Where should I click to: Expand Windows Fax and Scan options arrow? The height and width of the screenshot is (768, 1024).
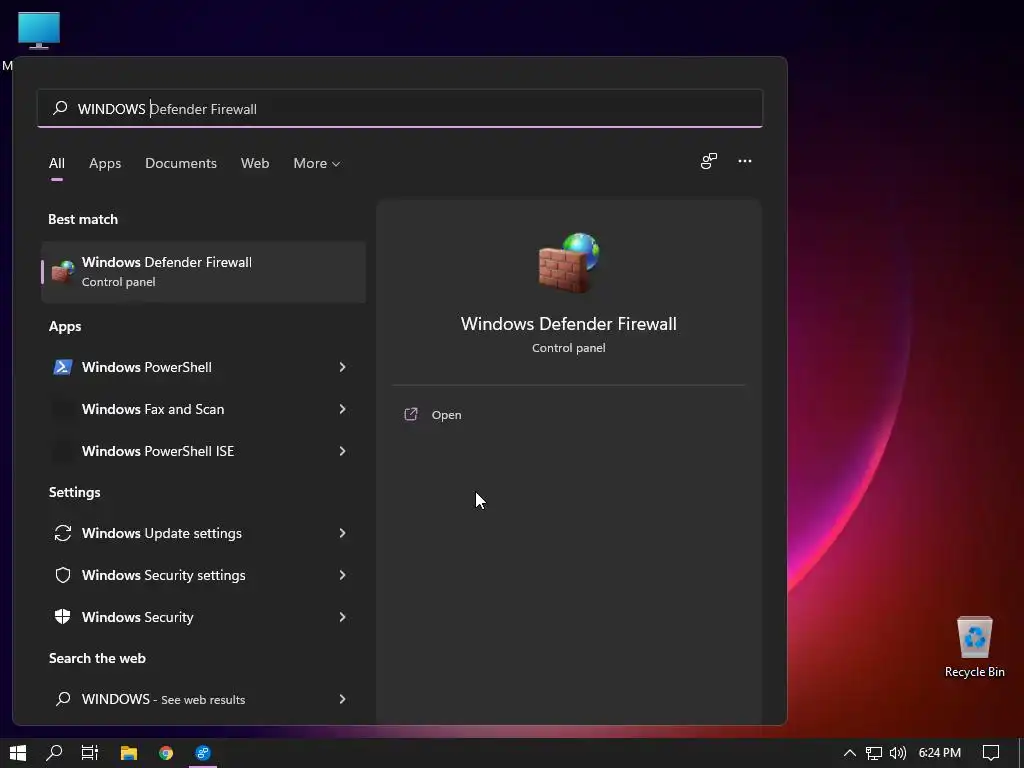point(342,409)
